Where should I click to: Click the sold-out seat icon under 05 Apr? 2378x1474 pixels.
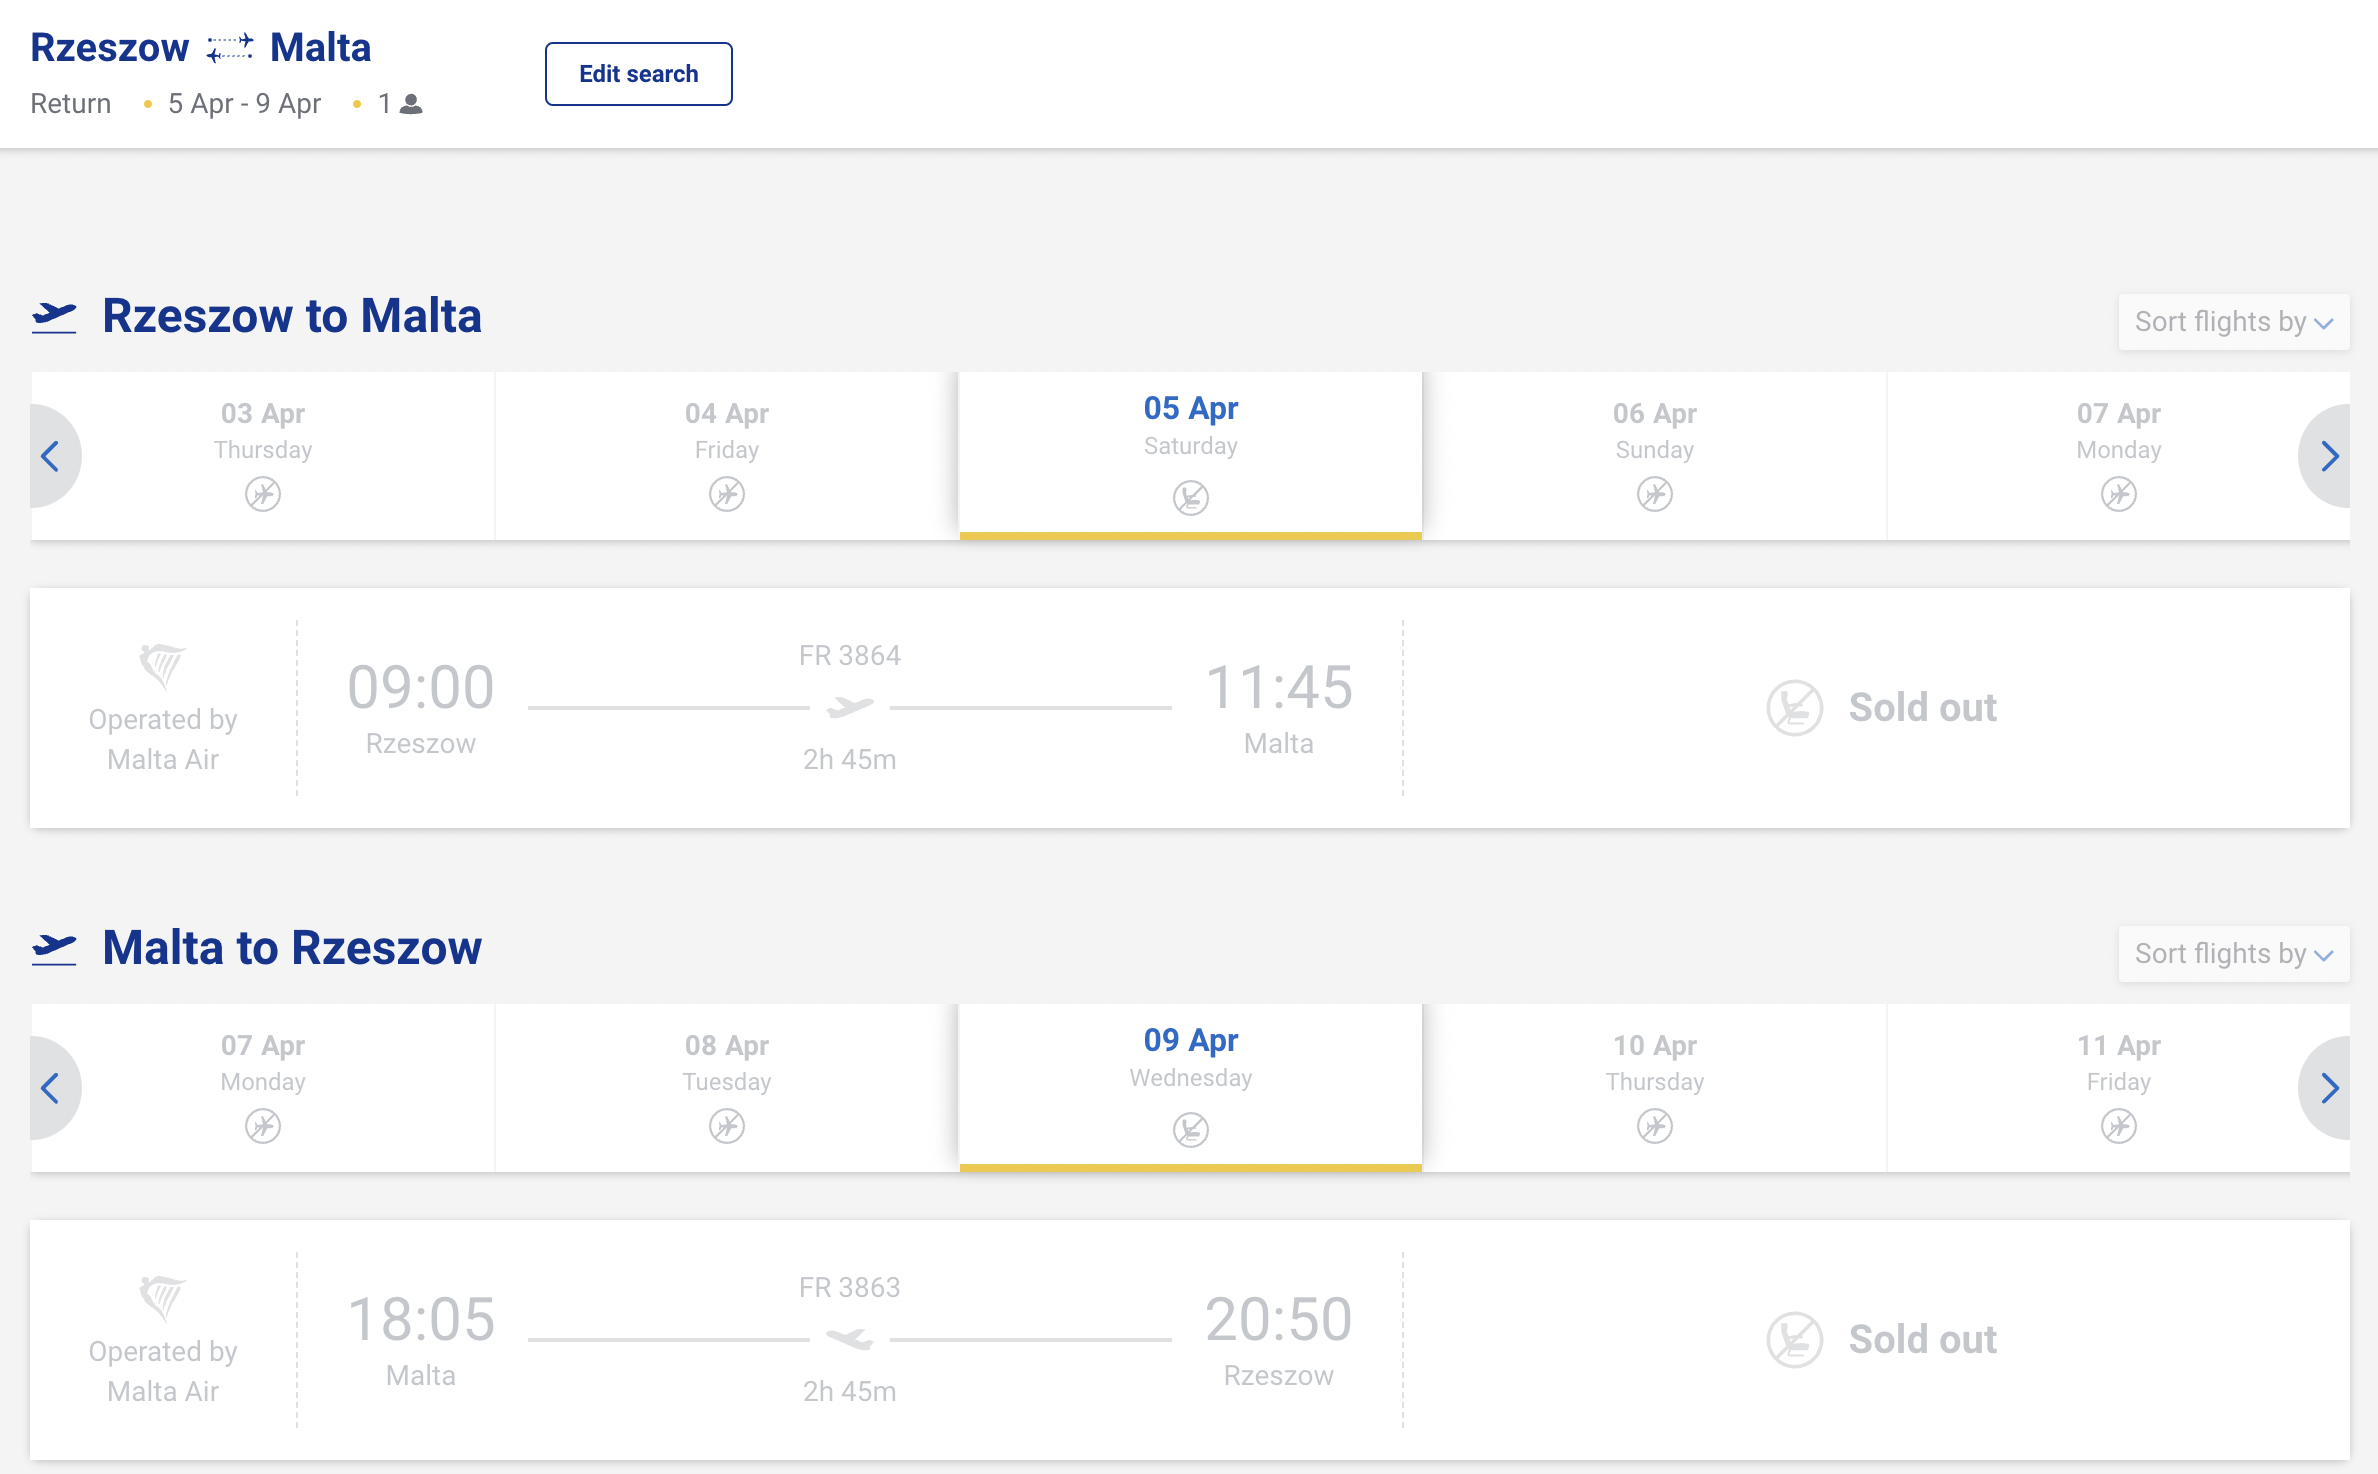pos(1191,497)
